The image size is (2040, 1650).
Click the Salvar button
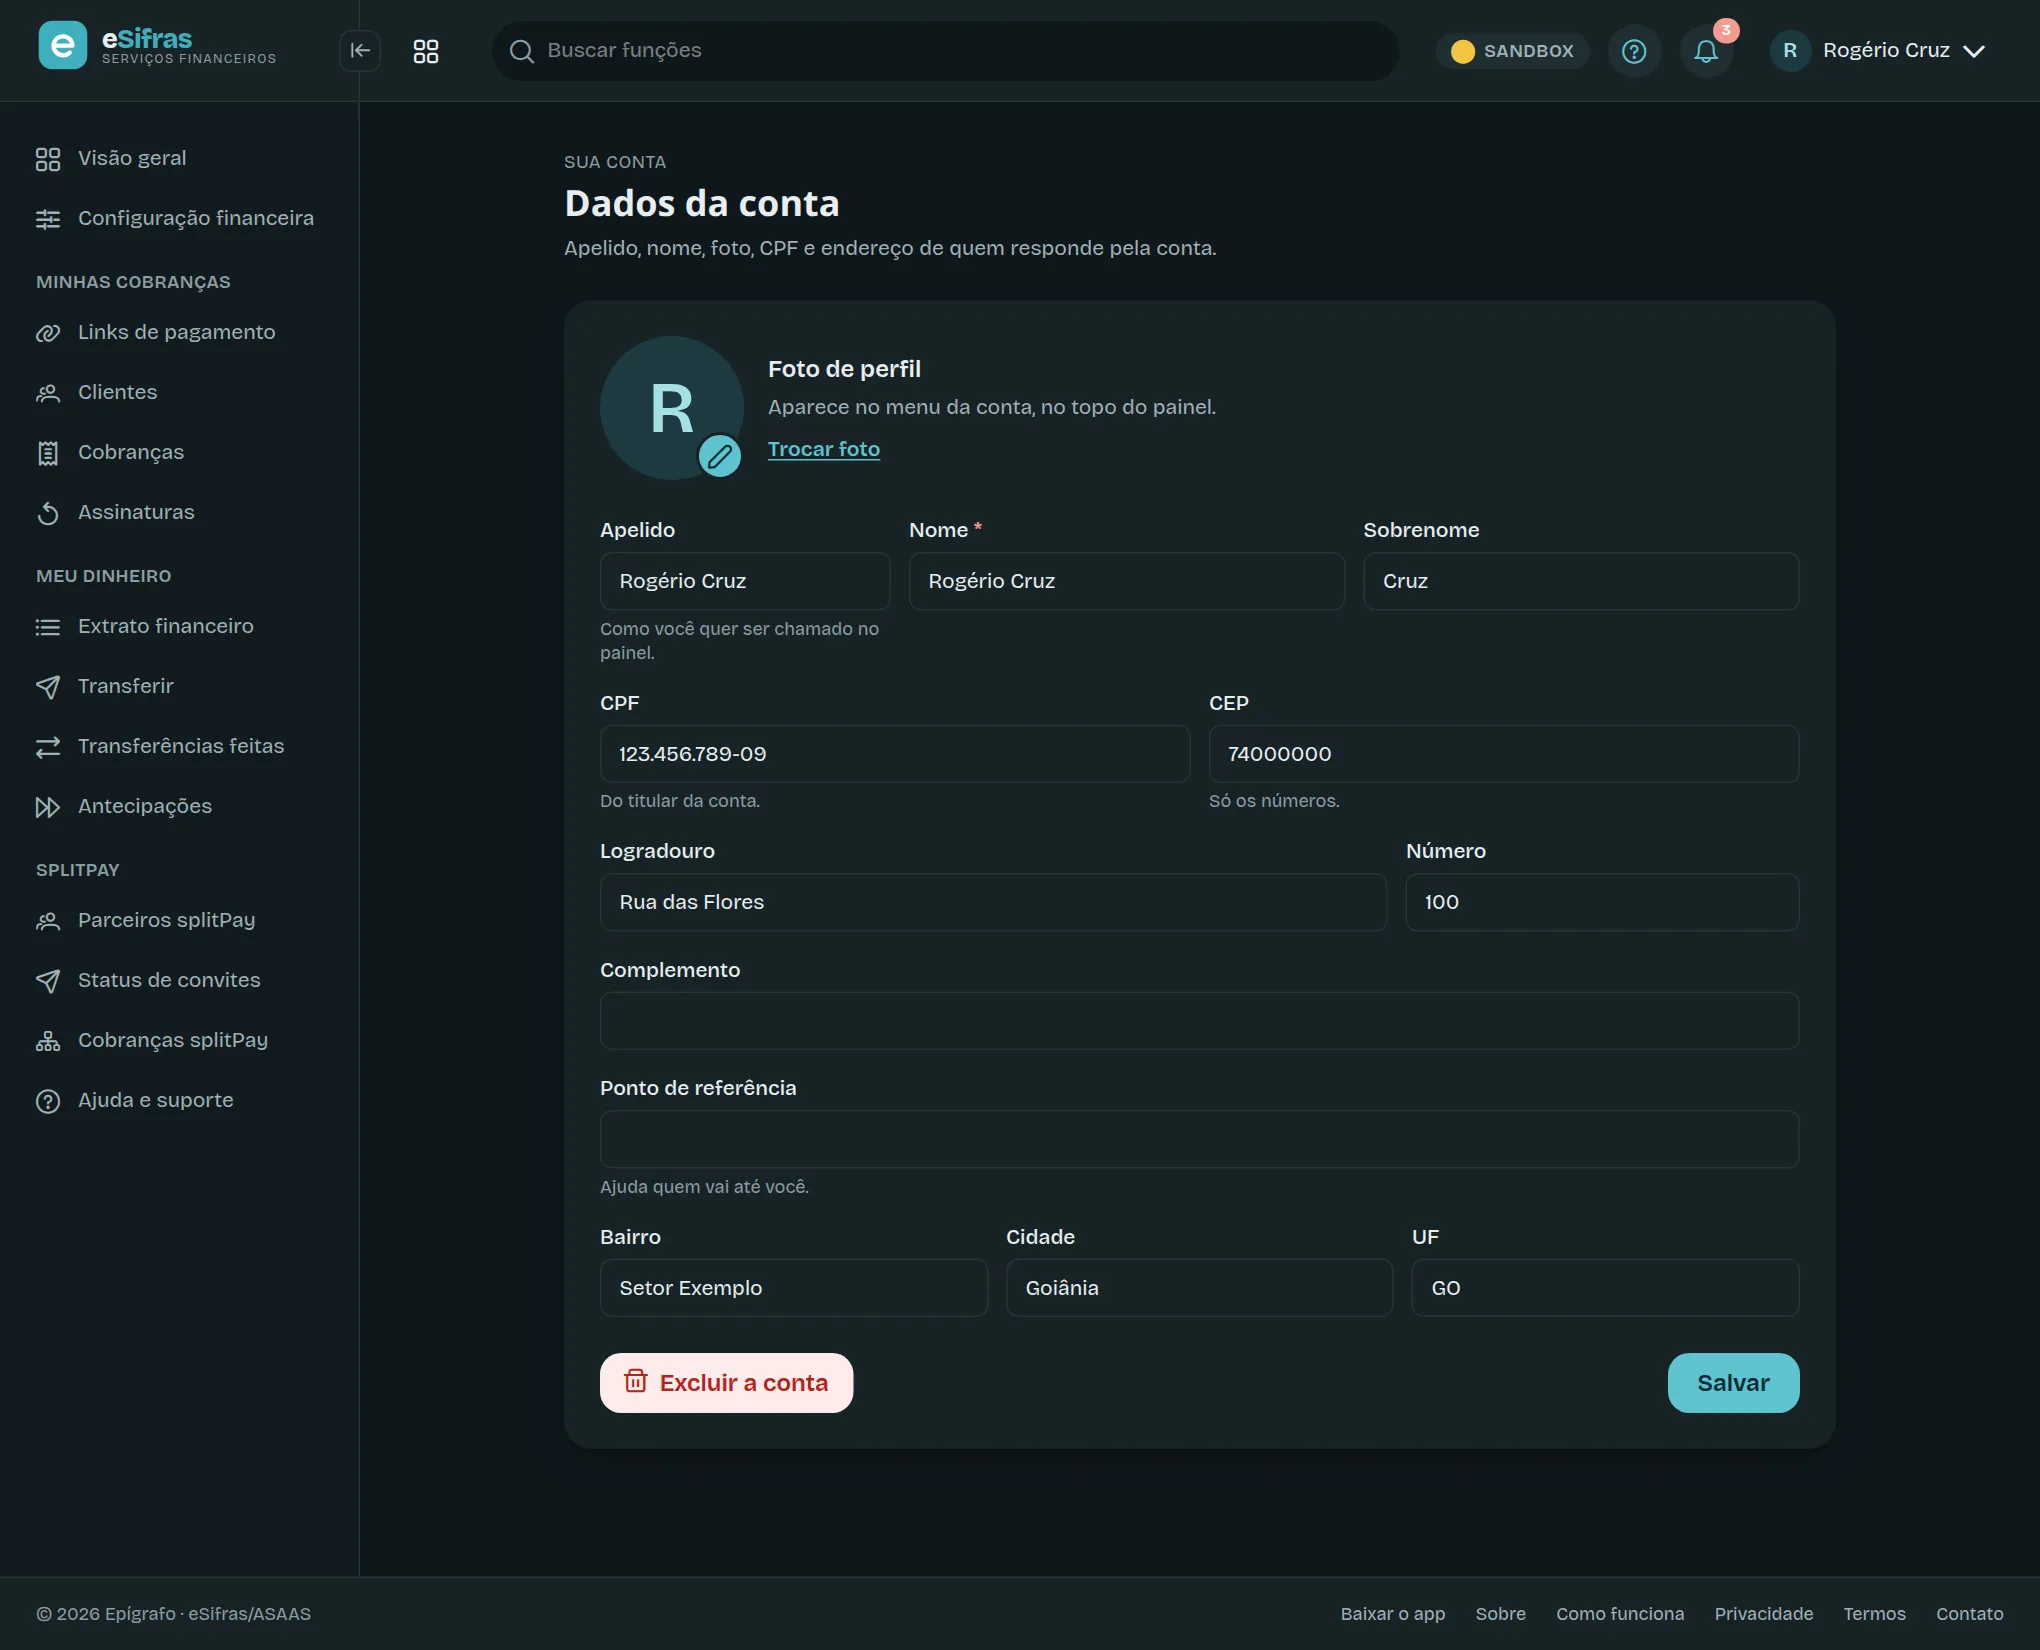(x=1733, y=1383)
